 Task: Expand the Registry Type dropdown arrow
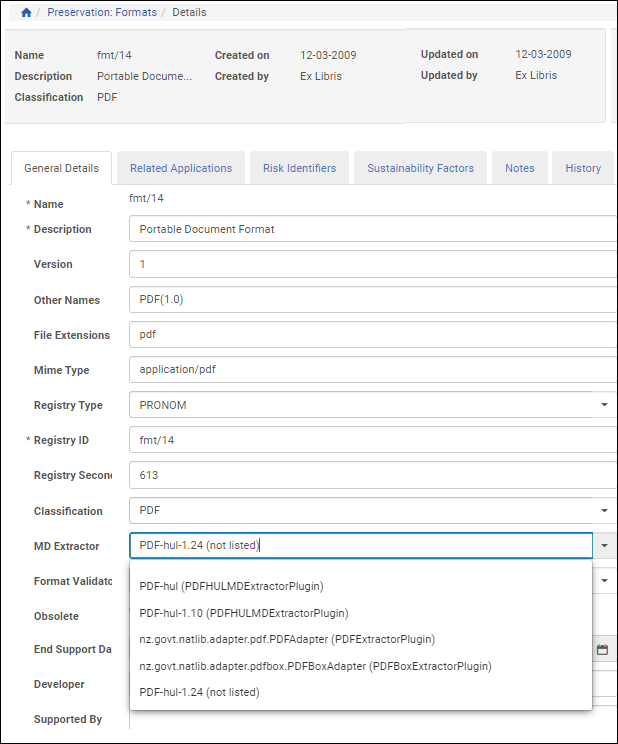pos(604,405)
